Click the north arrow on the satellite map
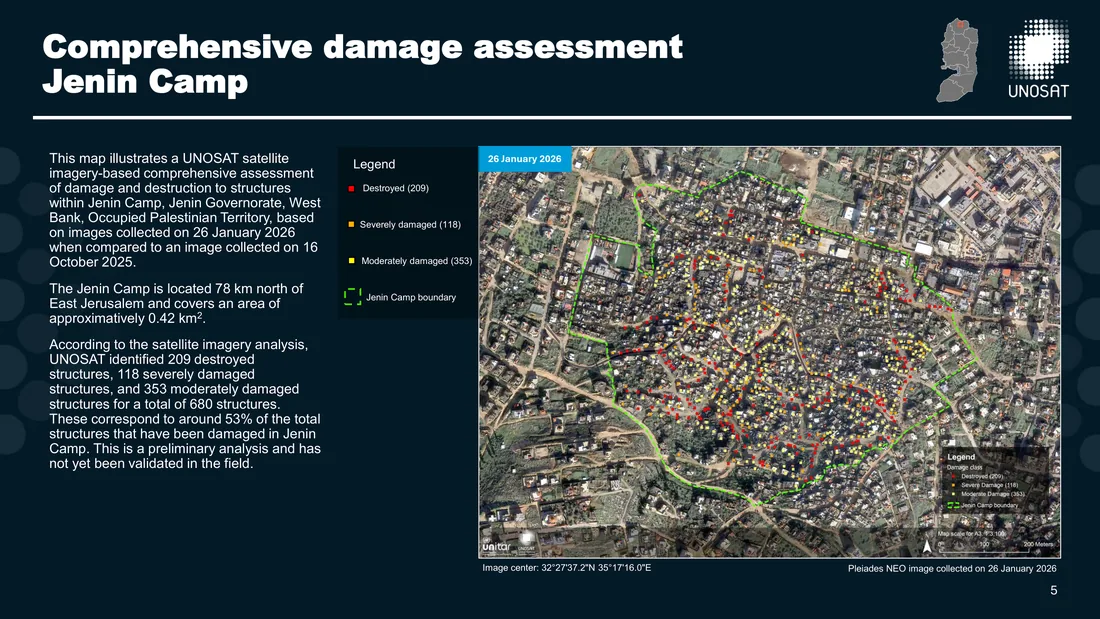 pyautogui.click(x=927, y=546)
